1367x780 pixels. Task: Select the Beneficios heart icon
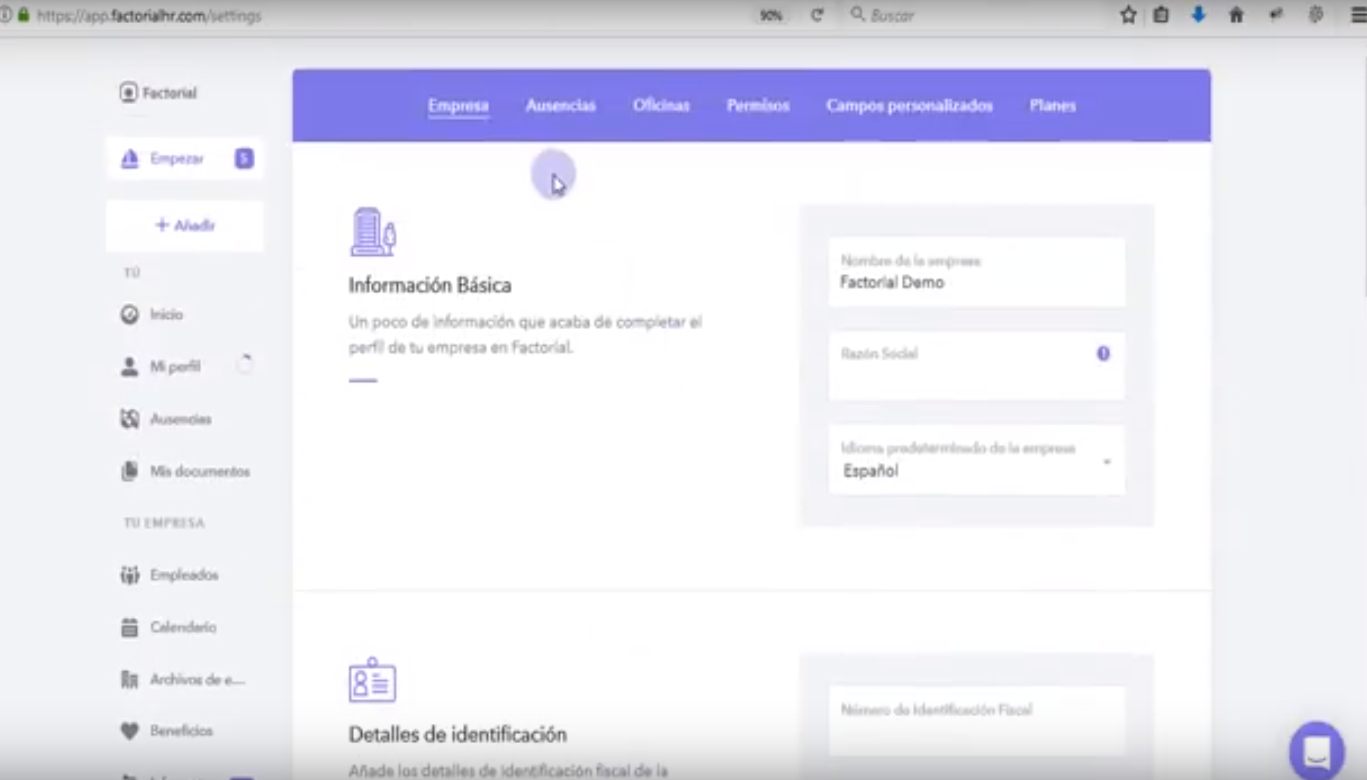[x=129, y=731]
